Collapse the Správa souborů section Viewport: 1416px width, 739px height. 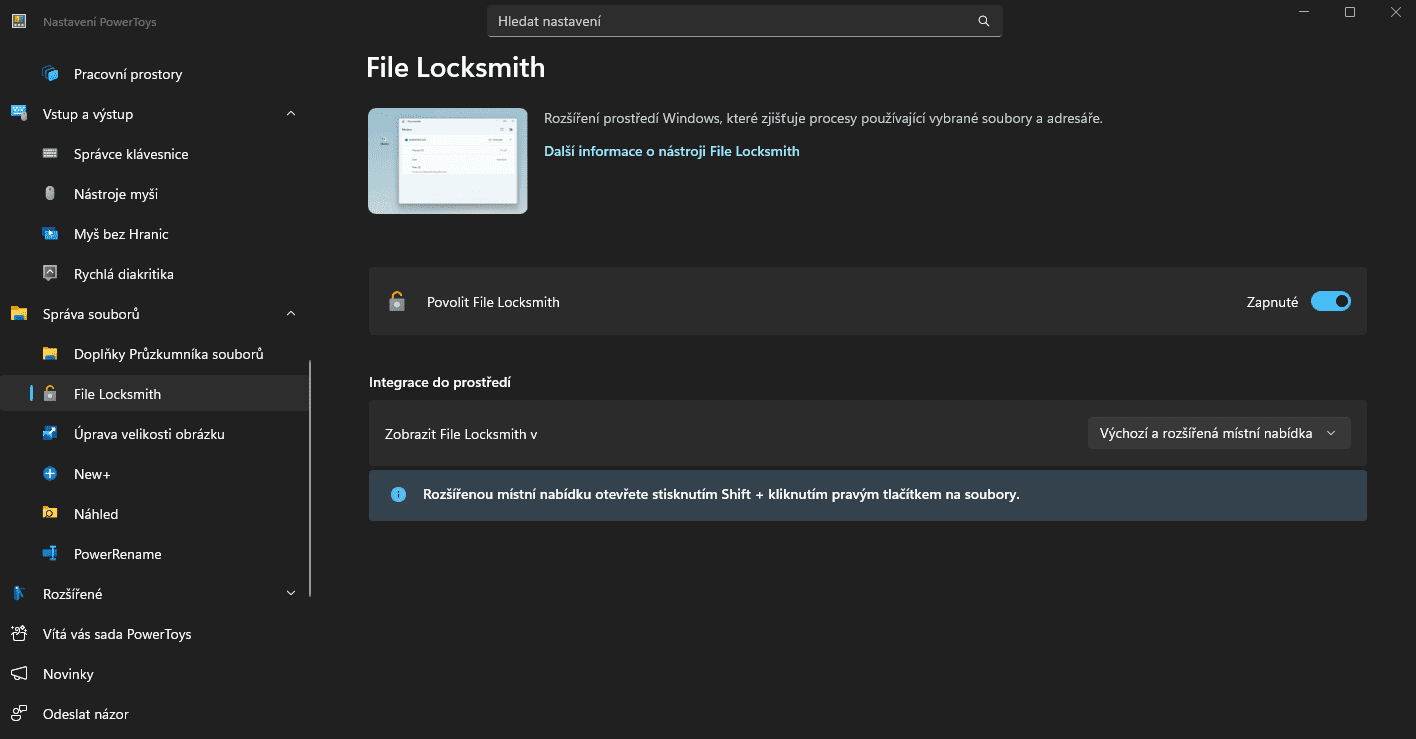(x=291, y=314)
